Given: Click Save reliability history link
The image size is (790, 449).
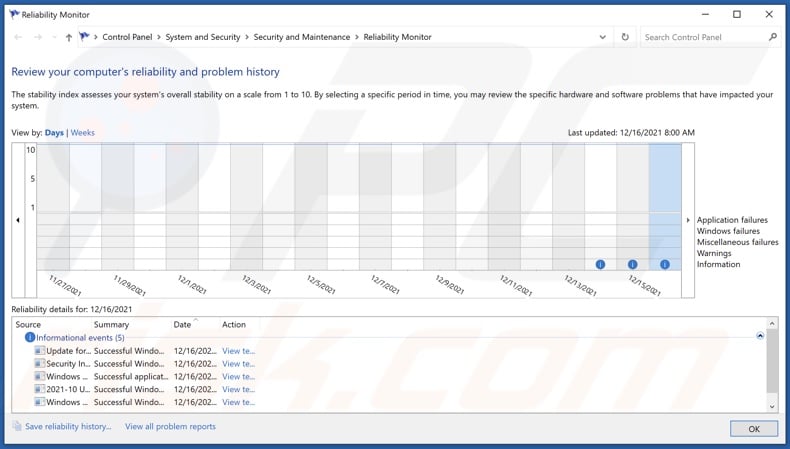Looking at the screenshot, I should coord(68,426).
